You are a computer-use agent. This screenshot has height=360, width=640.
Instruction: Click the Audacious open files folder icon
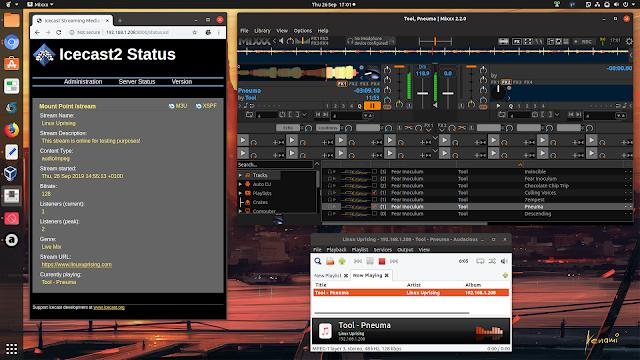[330, 261]
